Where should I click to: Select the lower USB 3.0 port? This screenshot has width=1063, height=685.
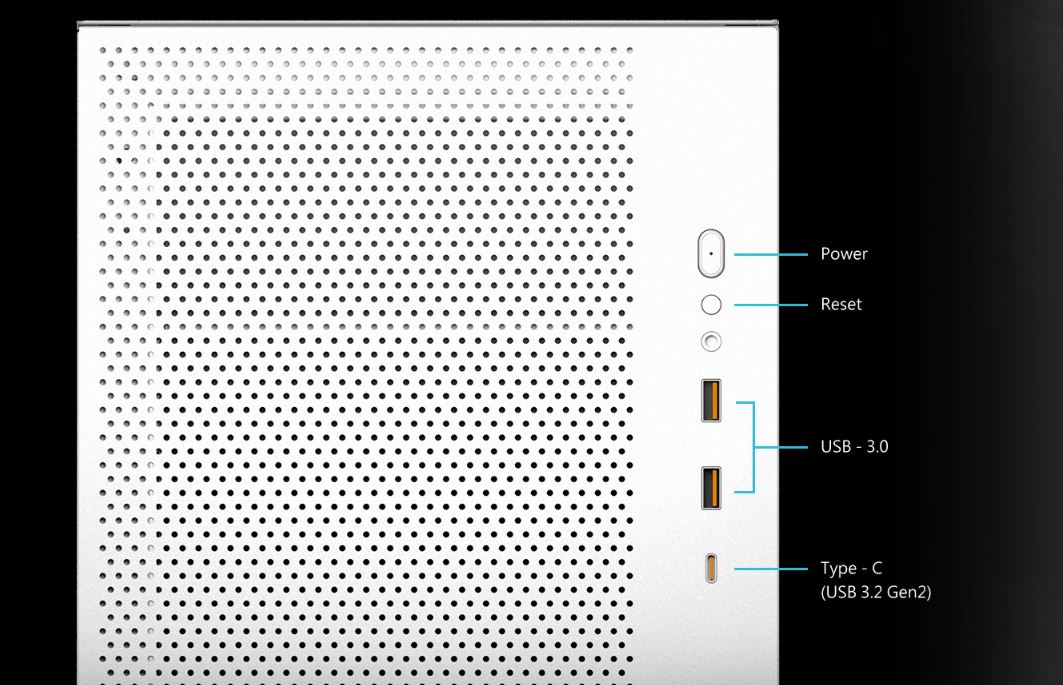coord(711,487)
